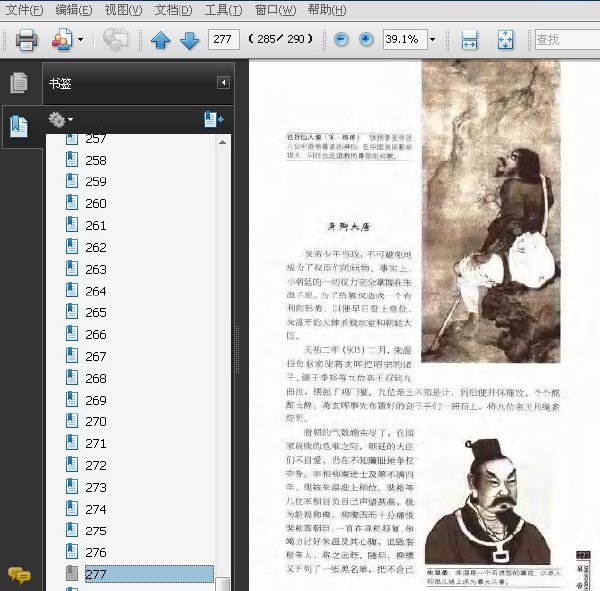
Task: Select bookmark 275
Action: tap(96, 531)
